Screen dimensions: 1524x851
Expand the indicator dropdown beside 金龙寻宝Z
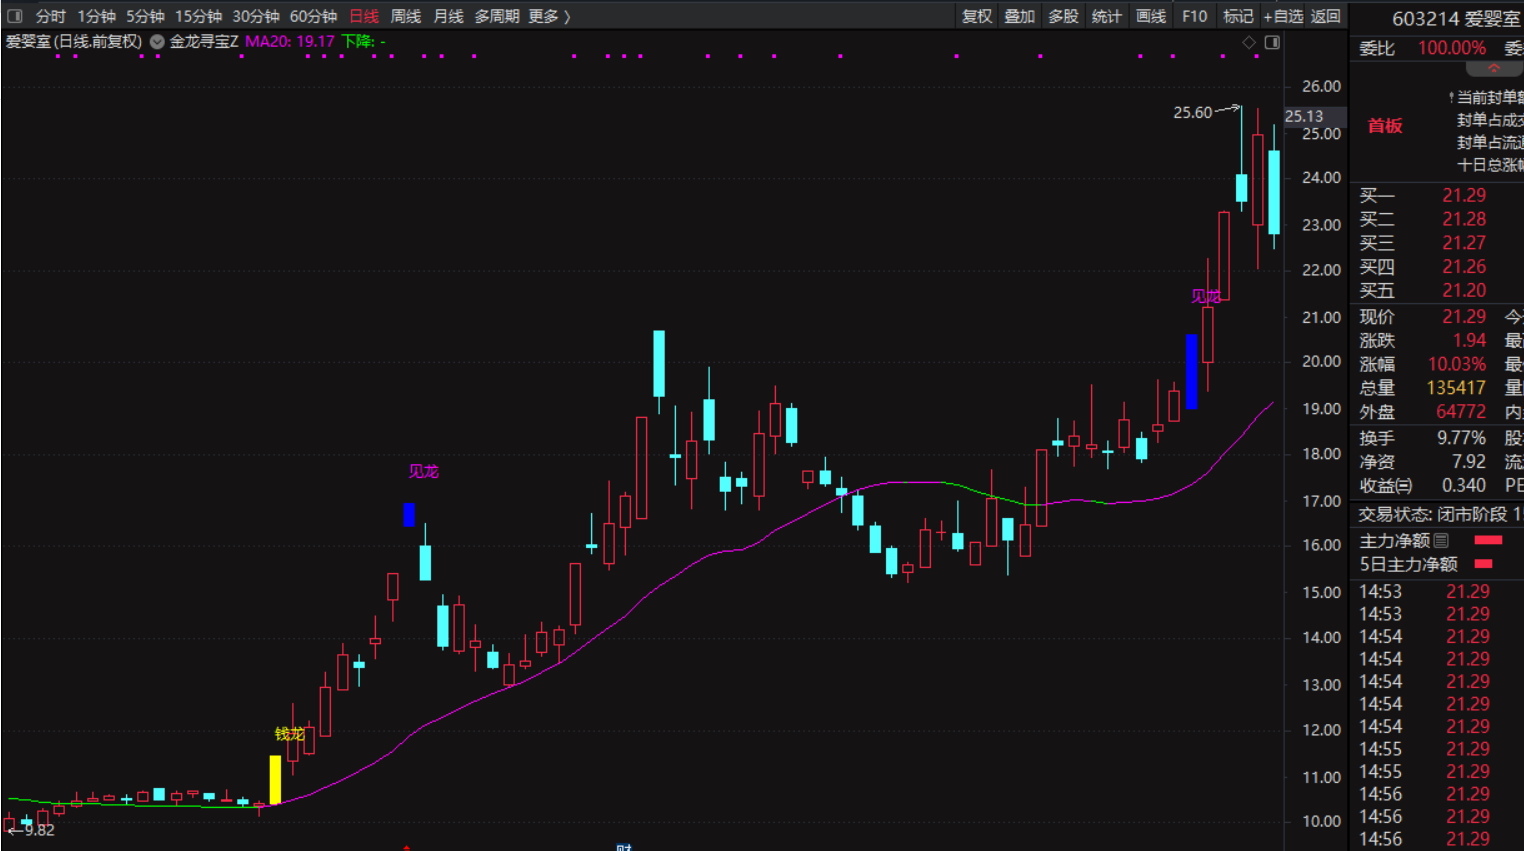[x=157, y=42]
